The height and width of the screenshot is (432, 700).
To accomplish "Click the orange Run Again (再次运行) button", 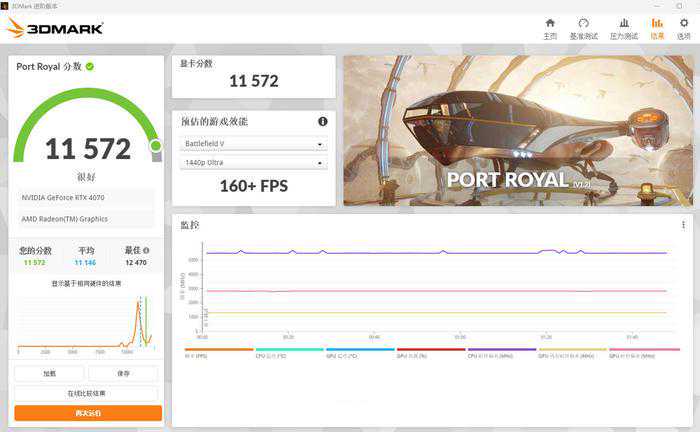I will click(87, 413).
